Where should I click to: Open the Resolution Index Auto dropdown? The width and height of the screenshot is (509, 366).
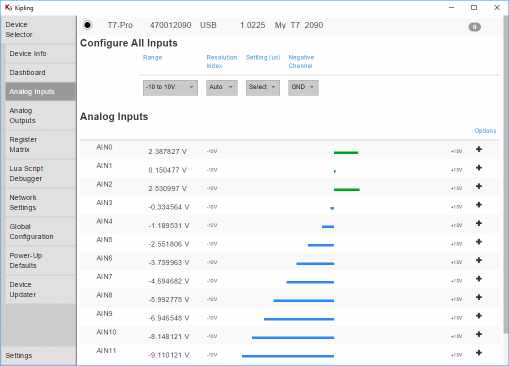222,88
